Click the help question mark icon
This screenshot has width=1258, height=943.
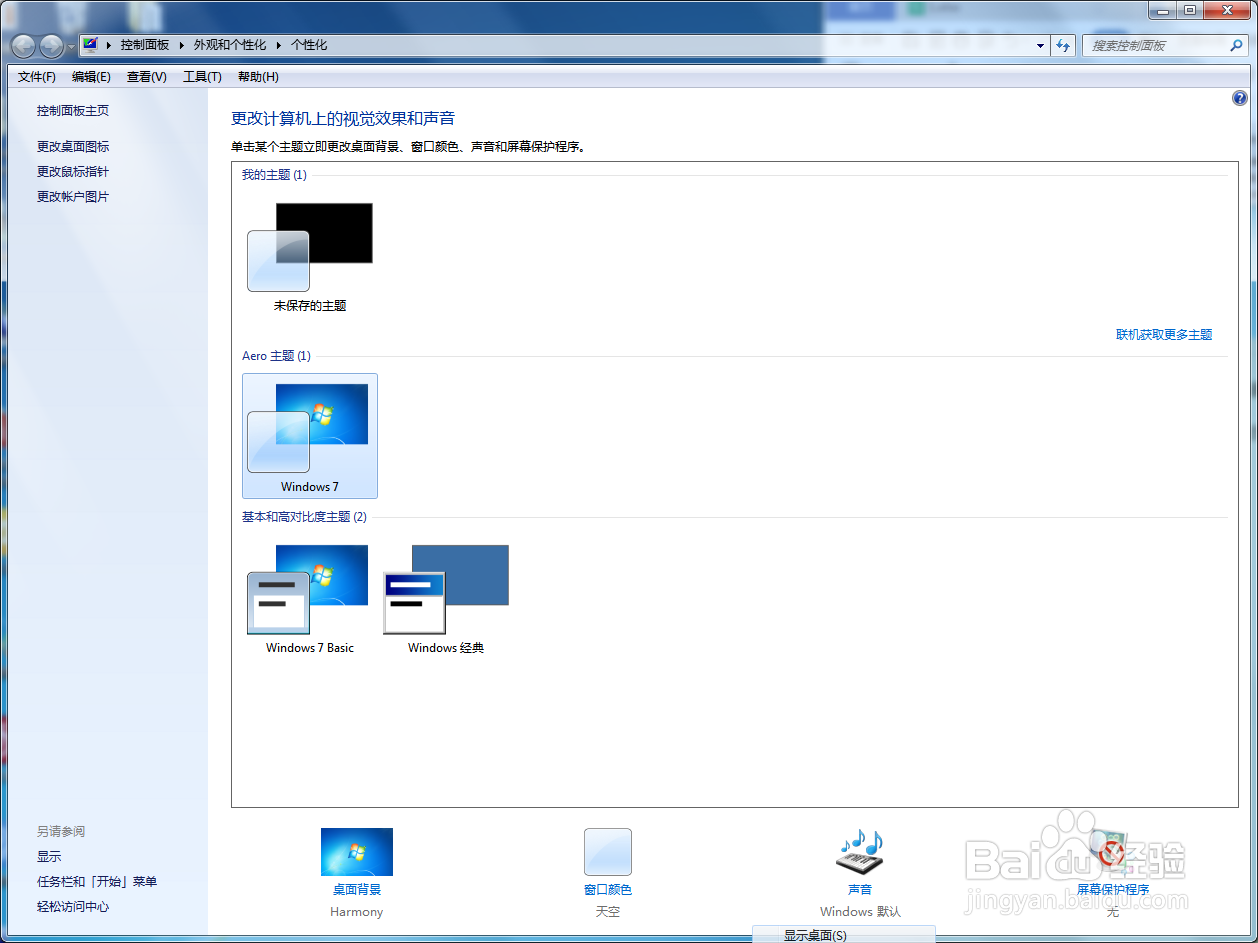coord(1240,98)
